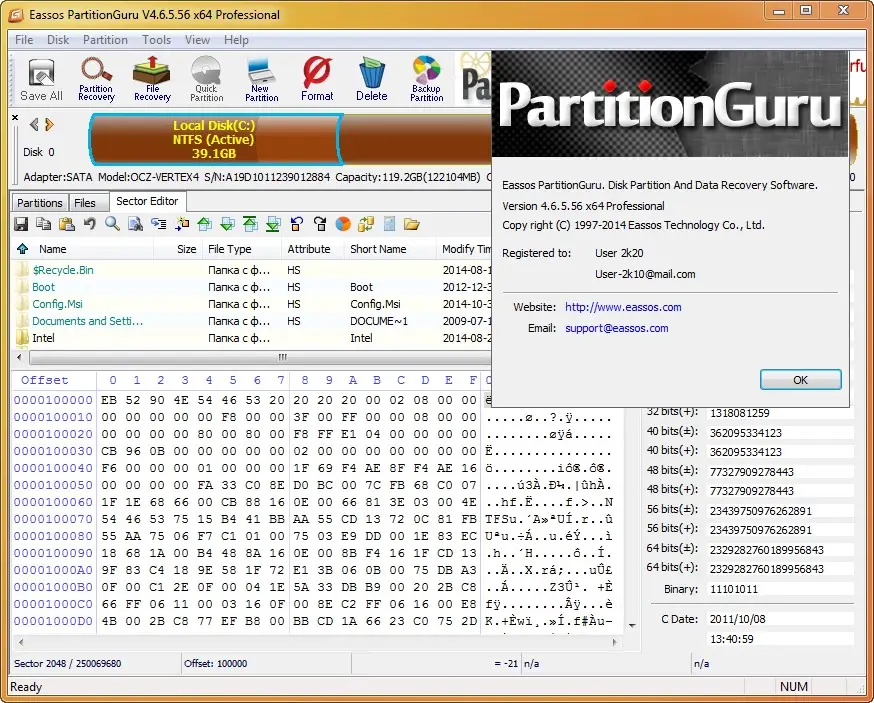The width and height of the screenshot is (874, 703).
Task: Click the open folder icon in sector toolbar
Action: tap(412, 224)
